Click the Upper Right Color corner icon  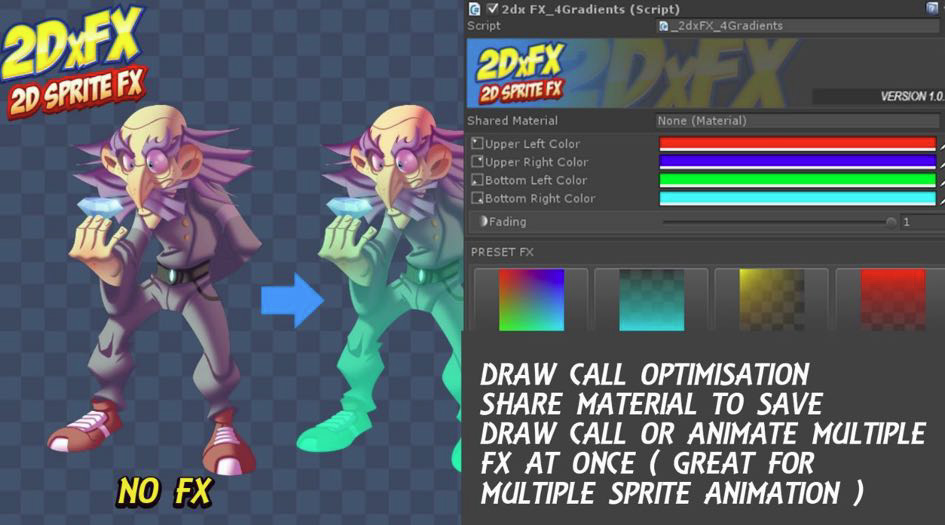pyautogui.click(x=477, y=162)
